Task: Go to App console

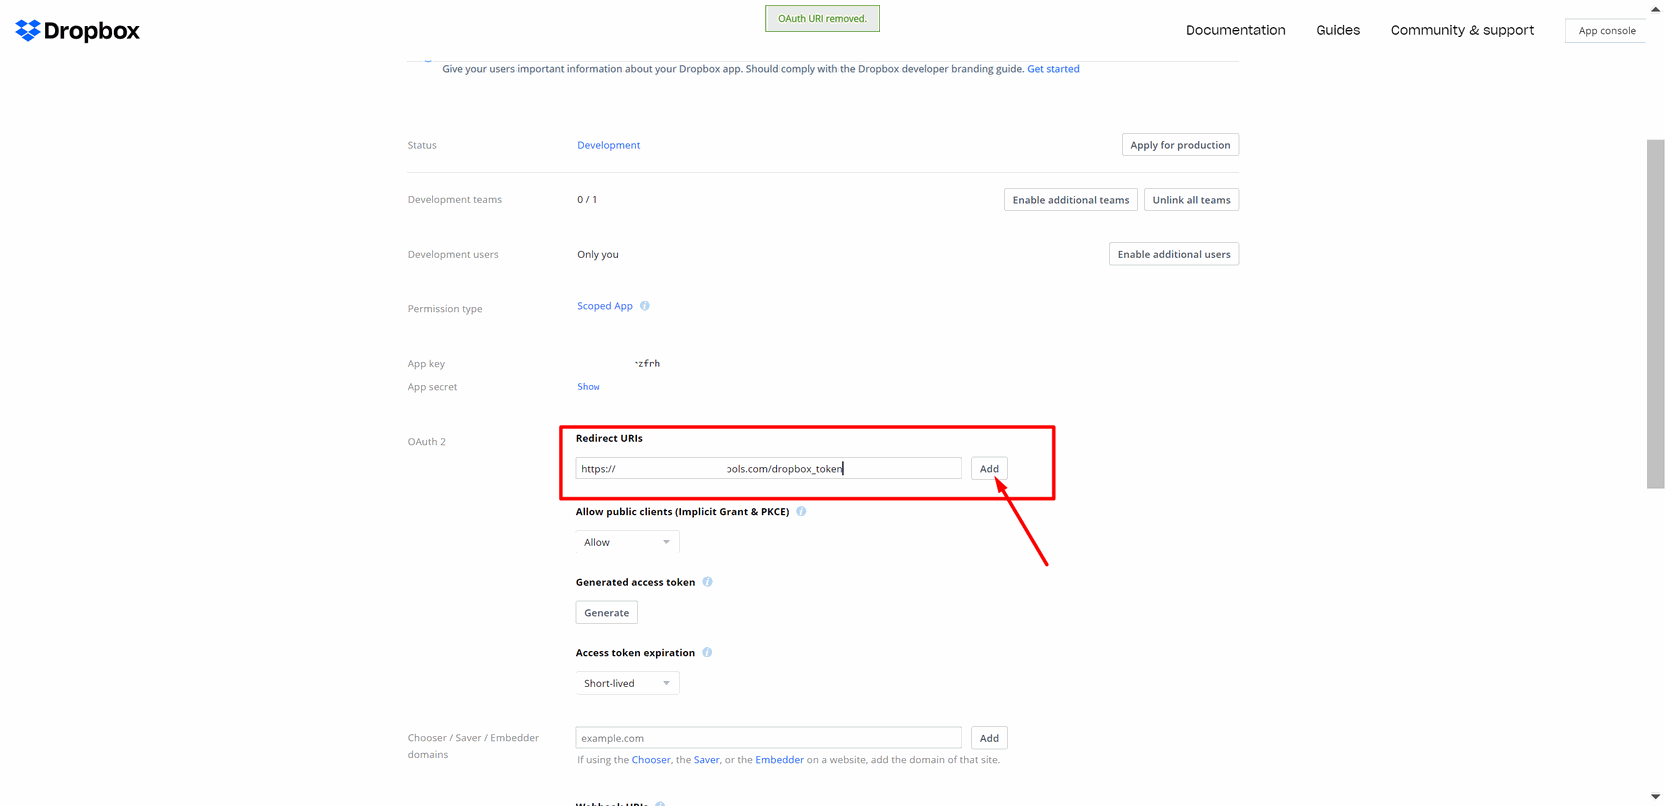Action: tap(1607, 31)
